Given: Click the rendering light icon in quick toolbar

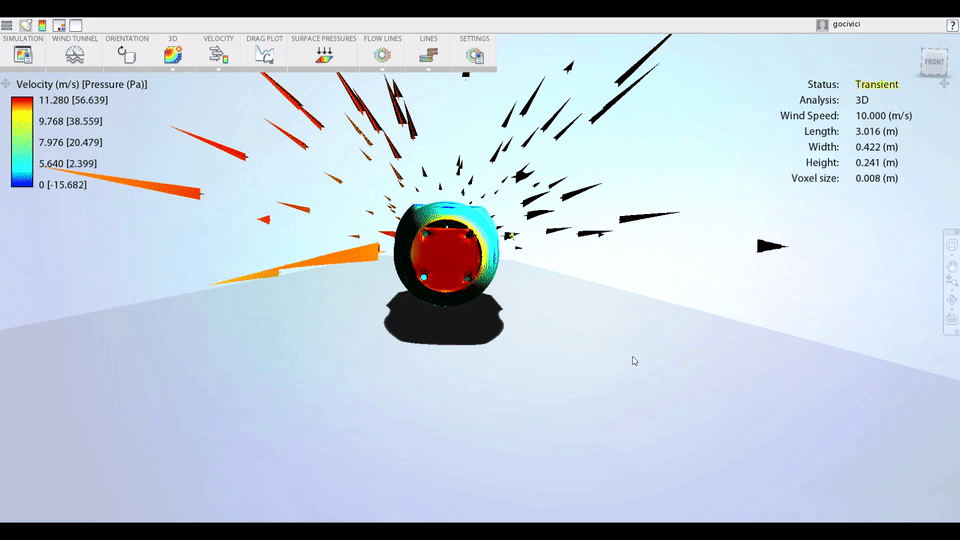Looking at the screenshot, I should [x=25, y=25].
